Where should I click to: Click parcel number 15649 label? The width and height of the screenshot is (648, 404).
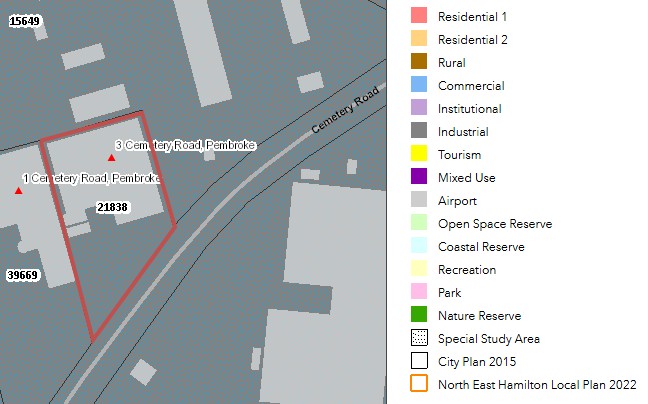pyautogui.click(x=24, y=20)
